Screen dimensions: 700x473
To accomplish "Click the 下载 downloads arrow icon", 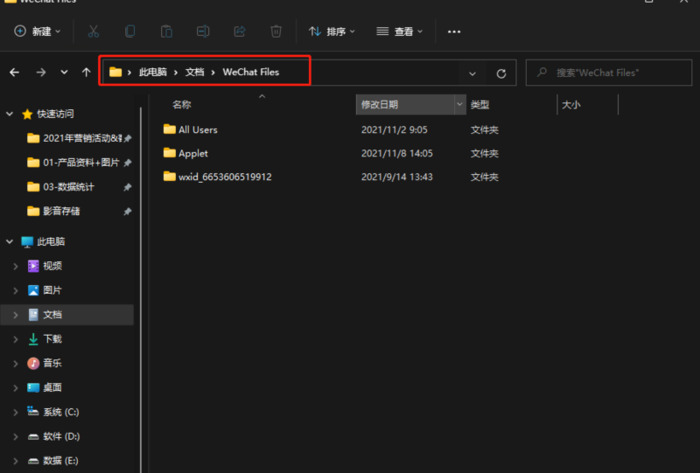I will point(33,339).
